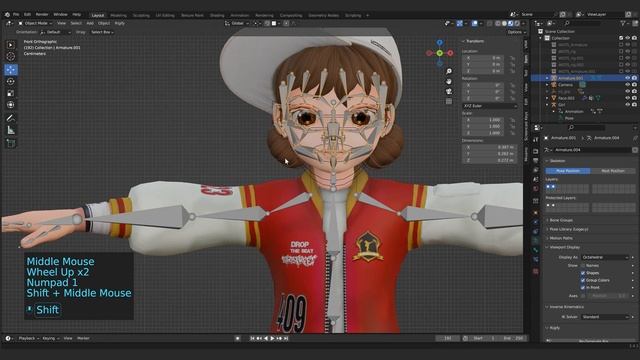
Task: Select the Rotate tool
Action: click(x=11, y=81)
